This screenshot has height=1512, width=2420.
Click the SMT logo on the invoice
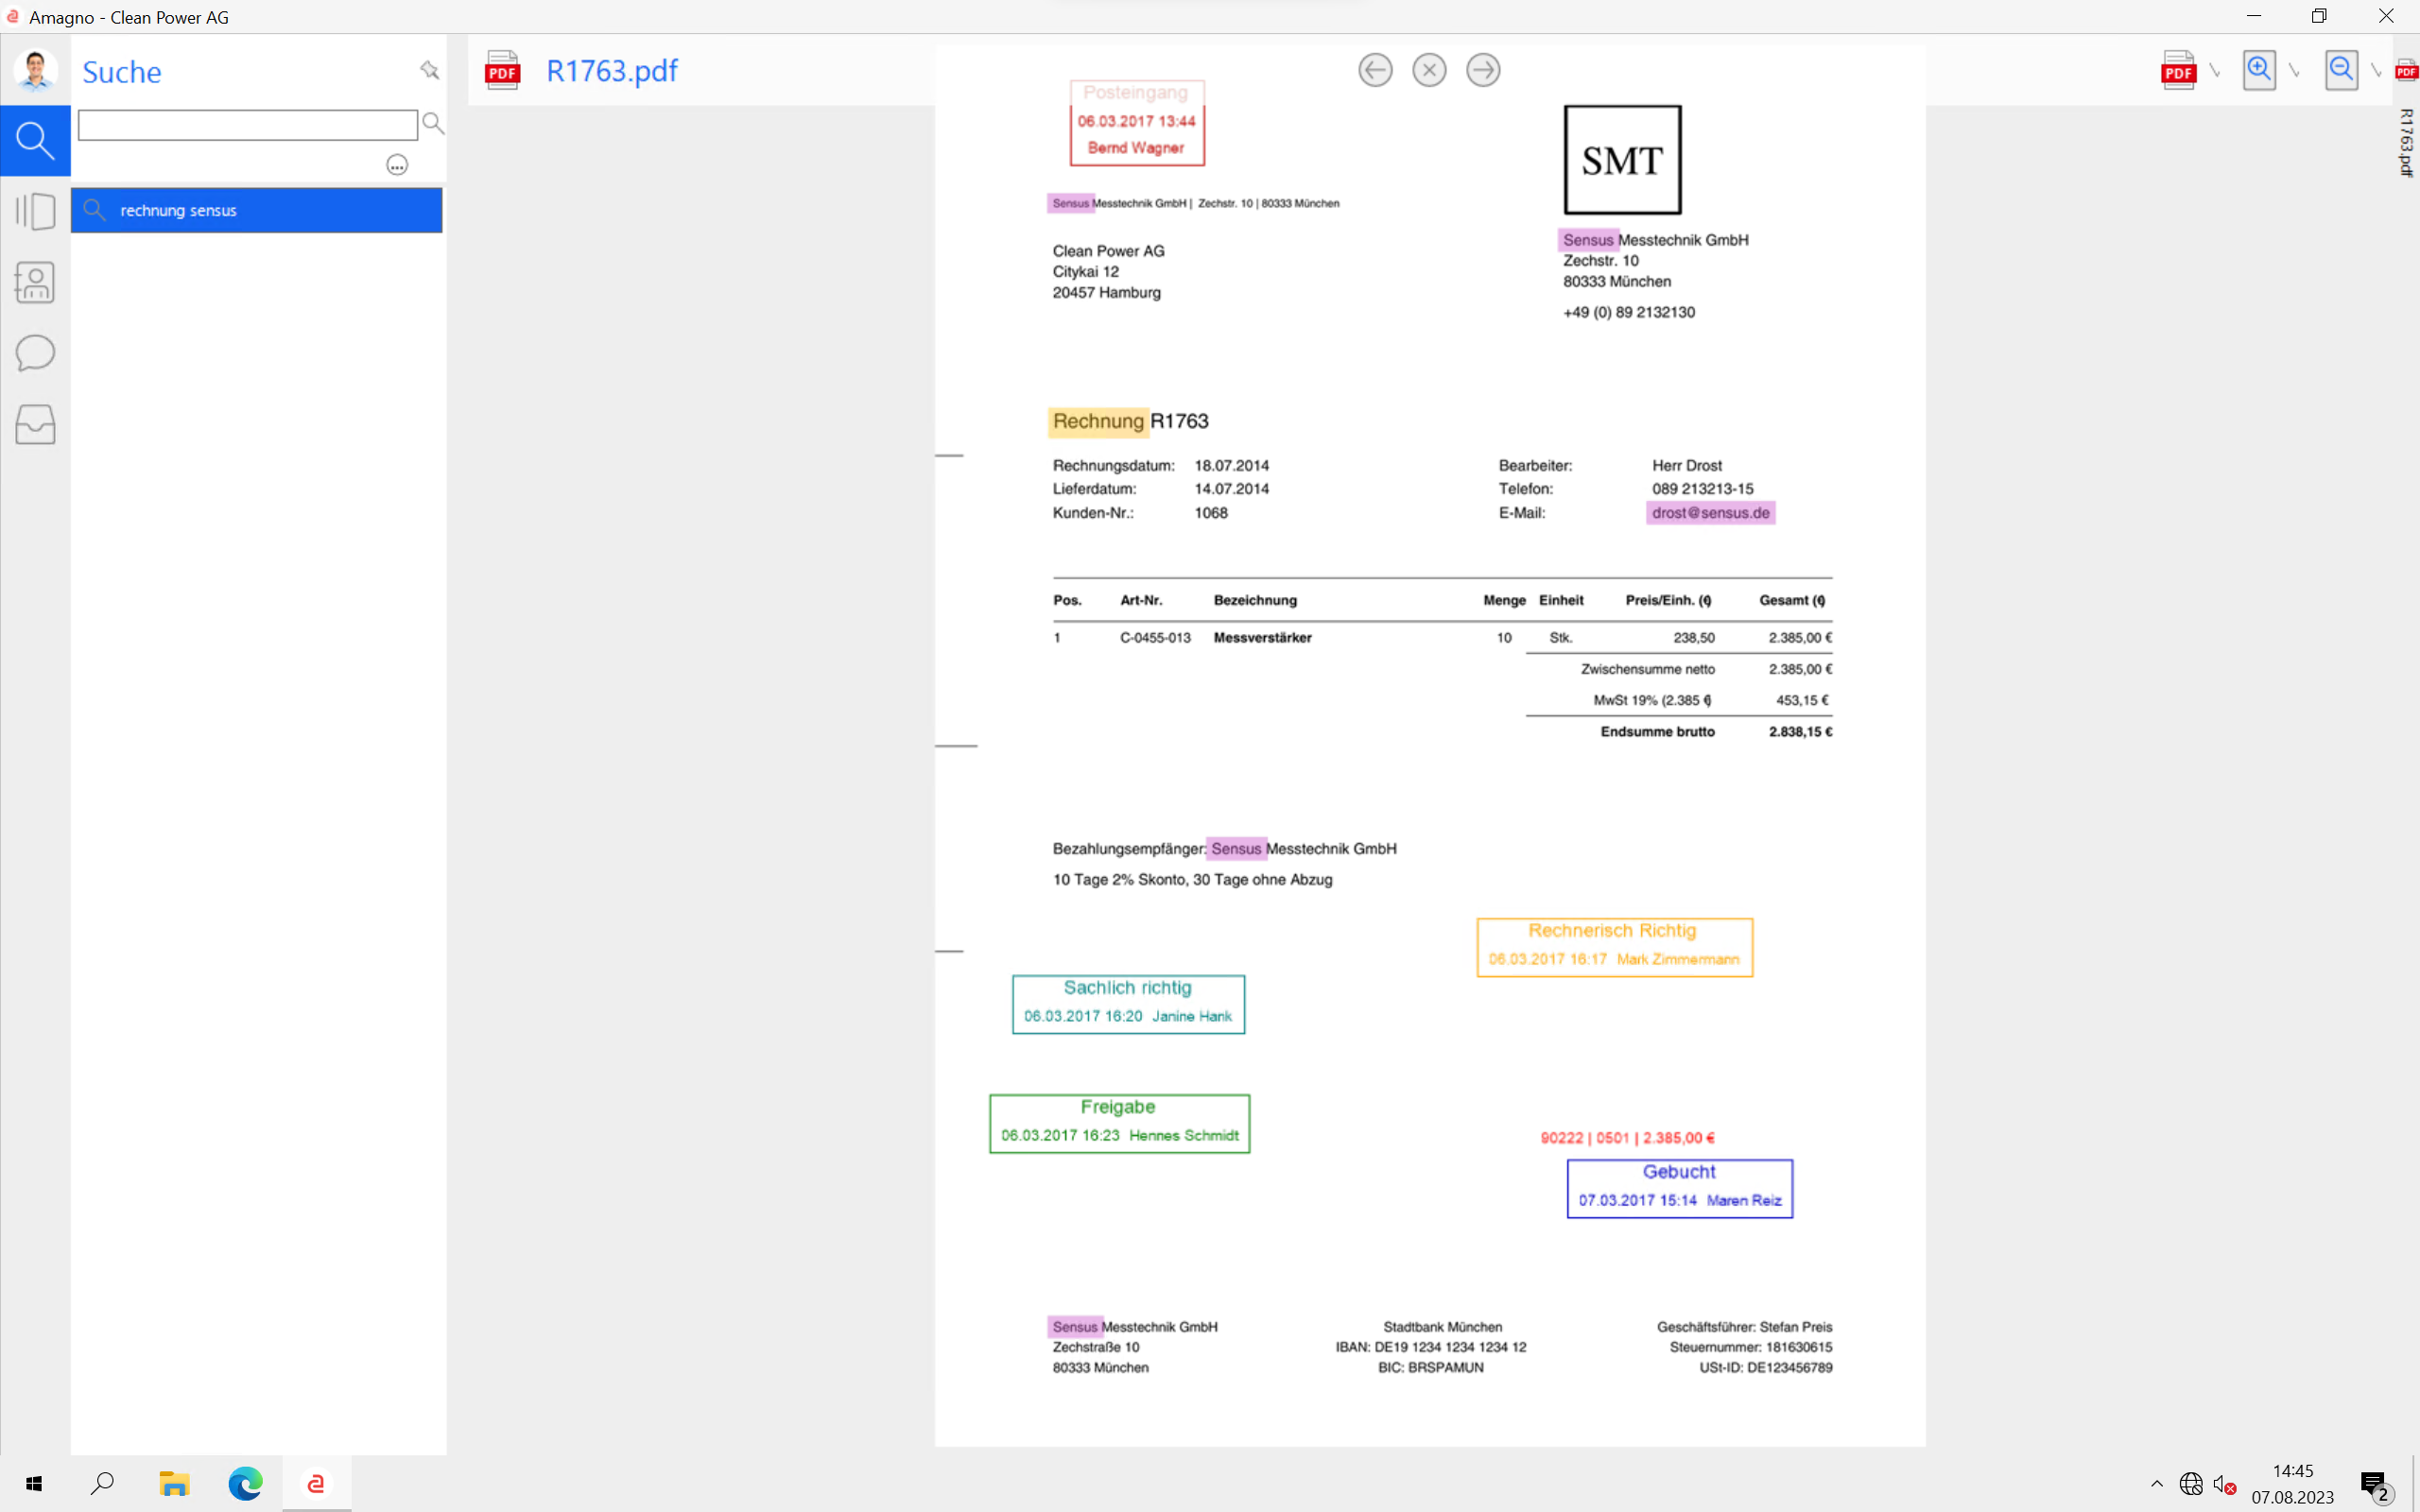click(x=1622, y=160)
